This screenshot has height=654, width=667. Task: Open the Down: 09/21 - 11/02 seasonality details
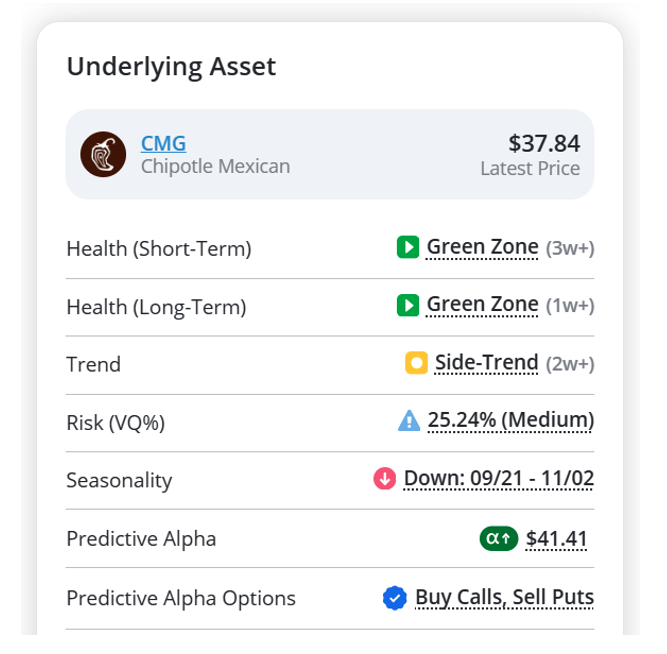[499, 478]
